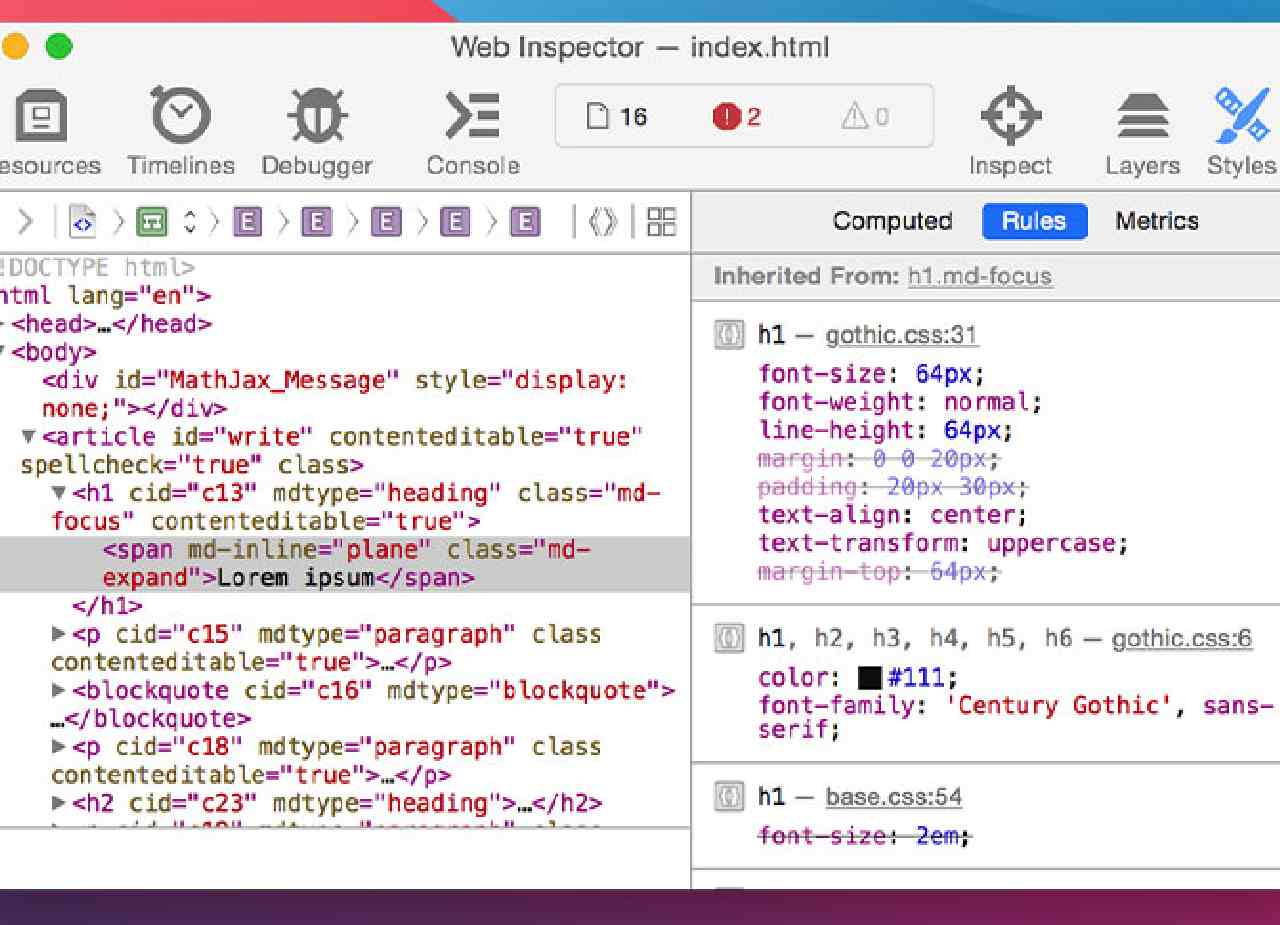Click the first purple E element breadcrumb

[247, 222]
